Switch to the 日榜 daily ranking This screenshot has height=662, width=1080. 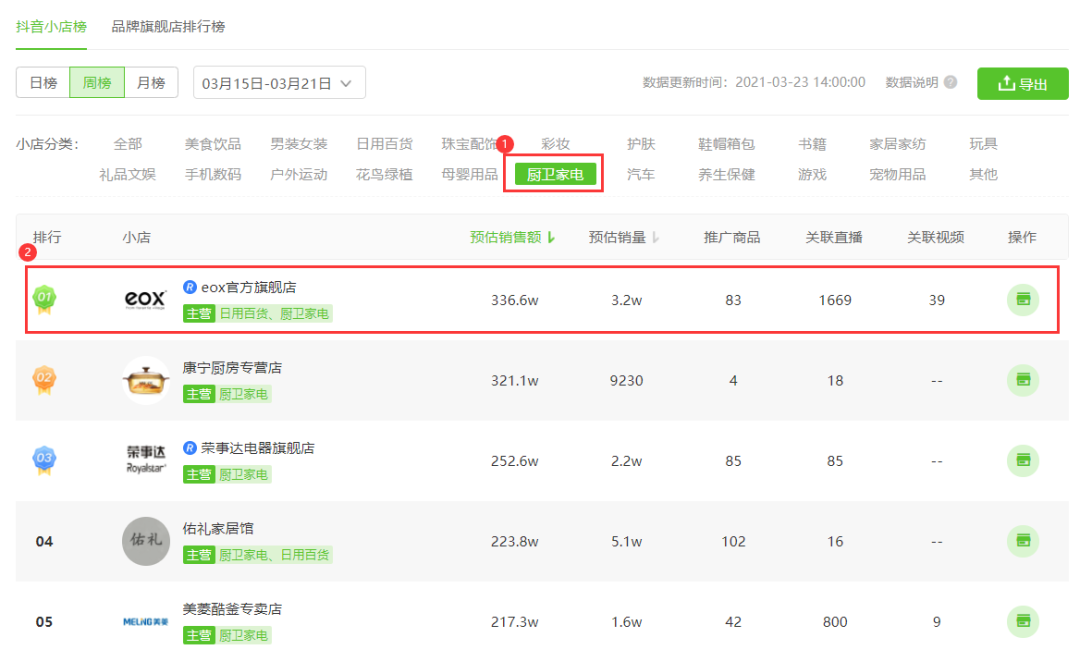[x=43, y=83]
